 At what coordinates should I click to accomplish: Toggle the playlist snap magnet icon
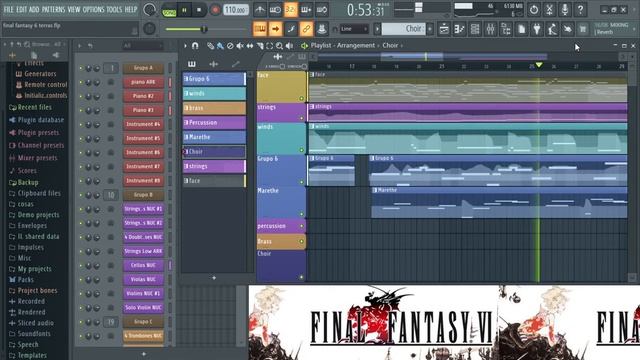195,46
